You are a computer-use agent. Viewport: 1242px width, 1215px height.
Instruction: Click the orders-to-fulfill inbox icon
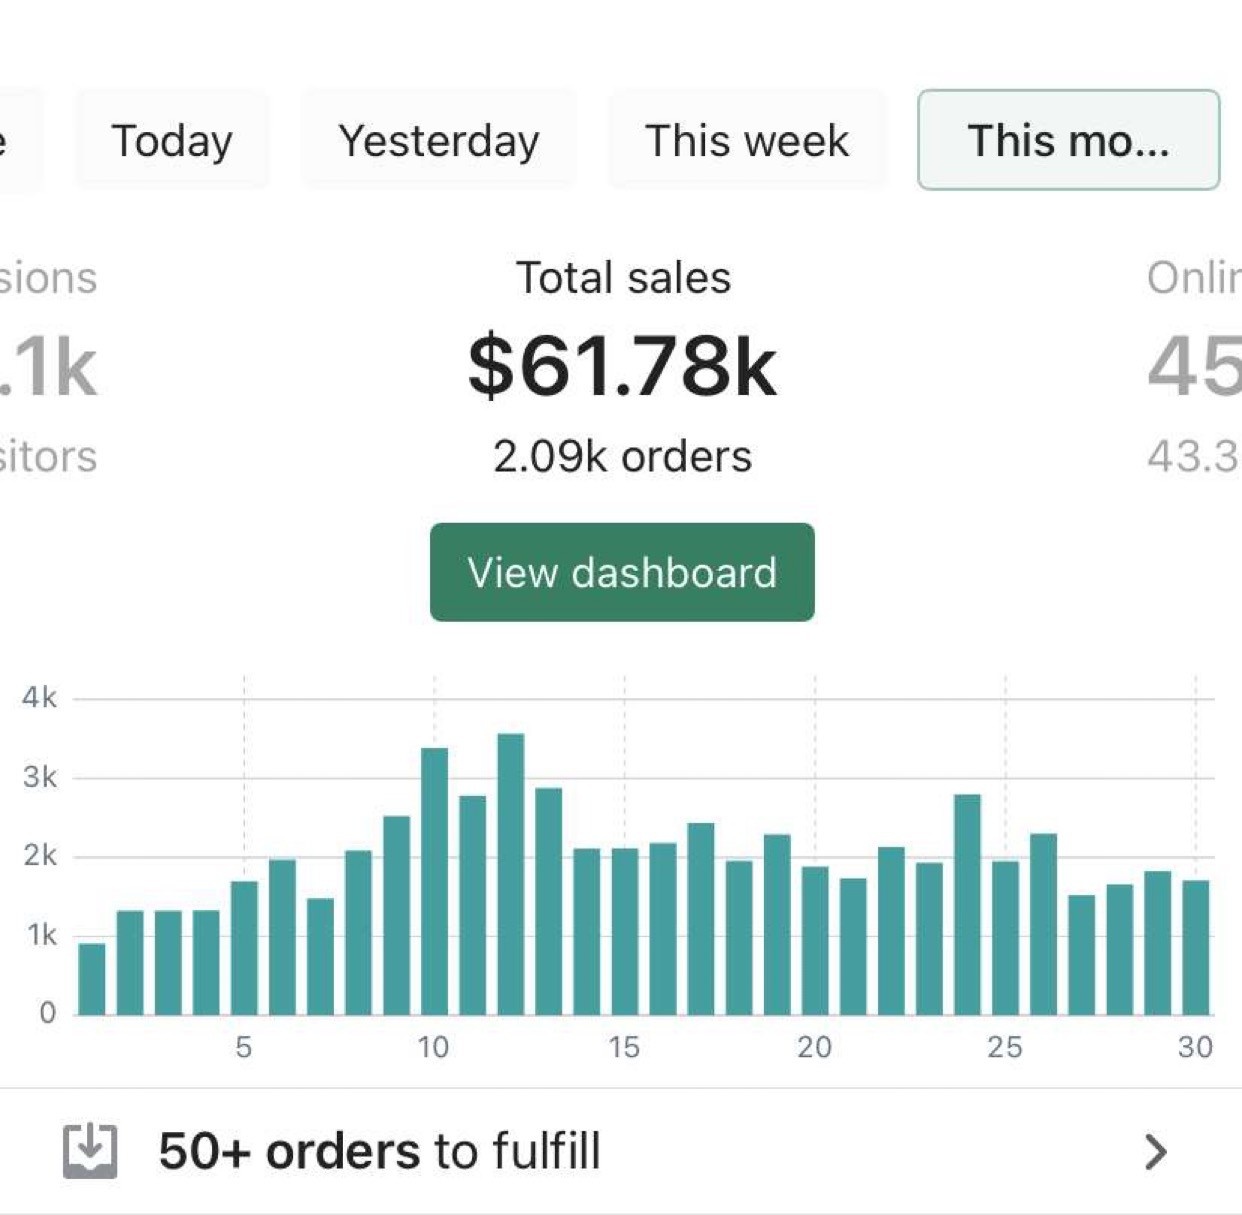click(90, 1151)
